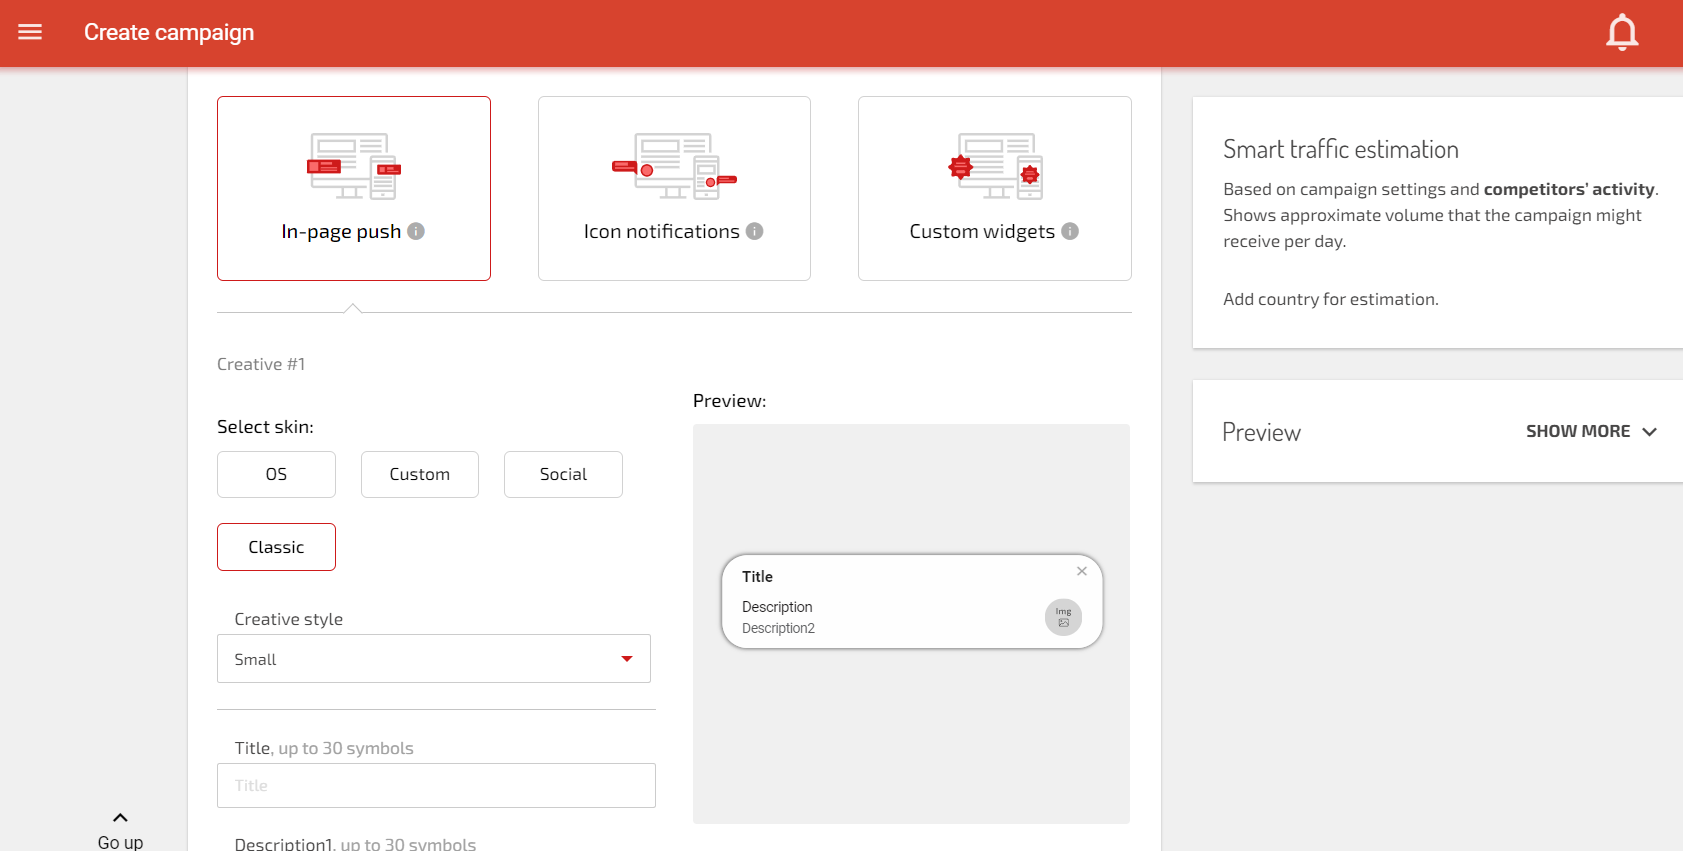Close the preview notification with X
1683x851 pixels.
(x=1081, y=571)
